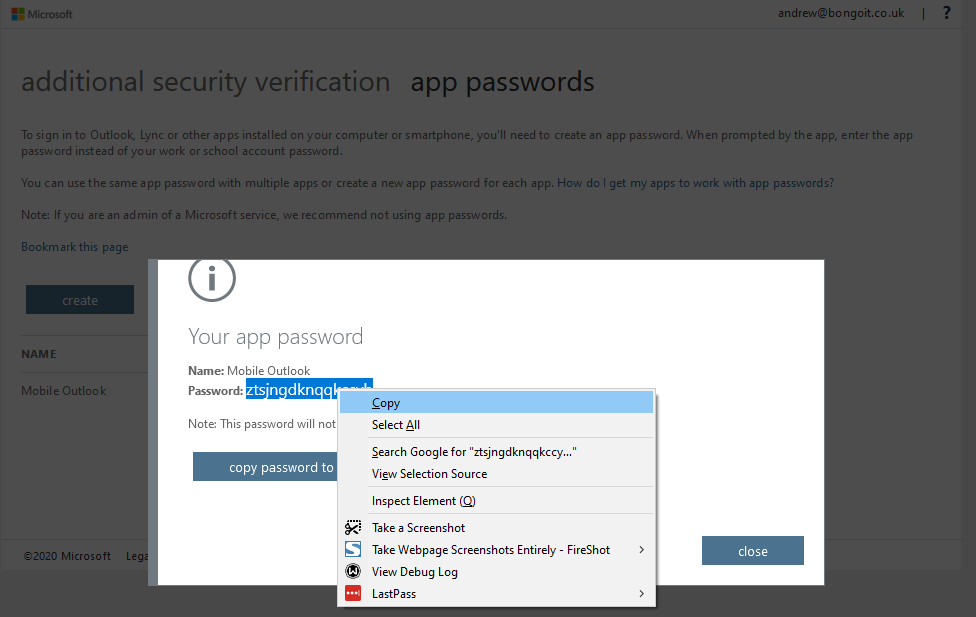Screen dimensions: 976x617
Task: Choose Copy from the context menu
Action: 496,403
